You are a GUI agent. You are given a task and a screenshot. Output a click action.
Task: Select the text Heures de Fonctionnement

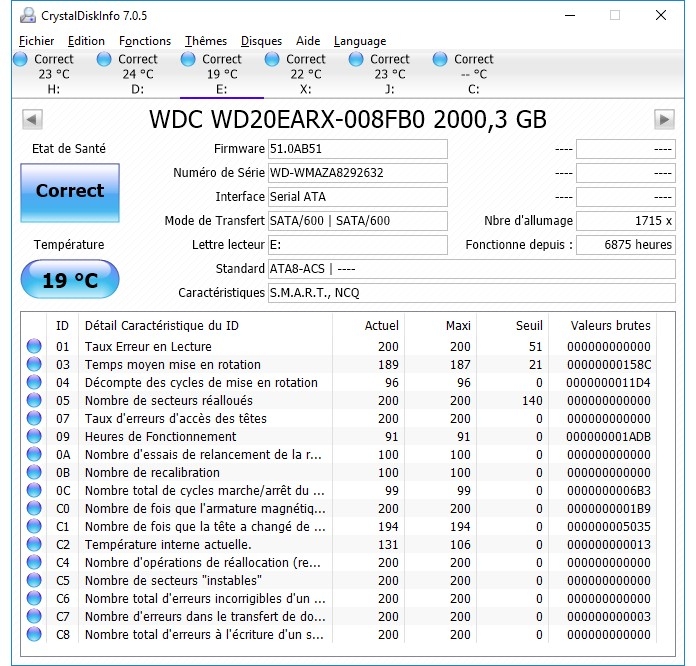161,436
